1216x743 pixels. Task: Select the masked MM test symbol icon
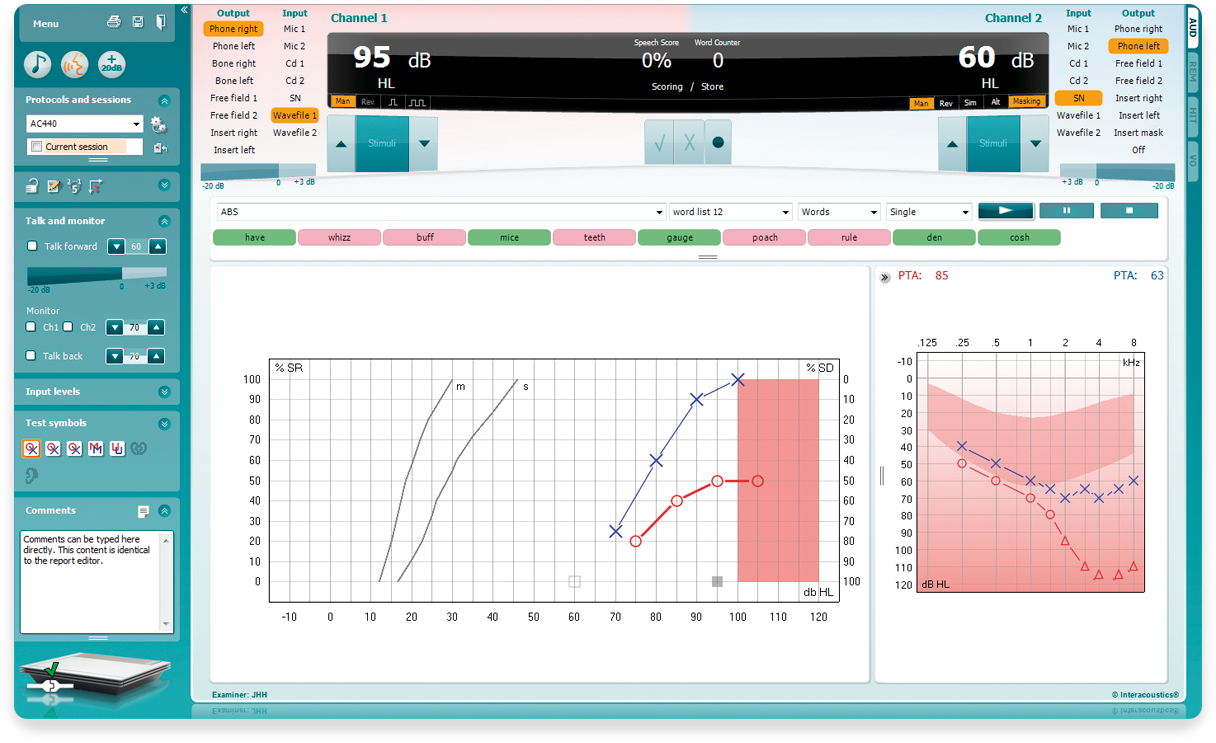click(x=96, y=448)
